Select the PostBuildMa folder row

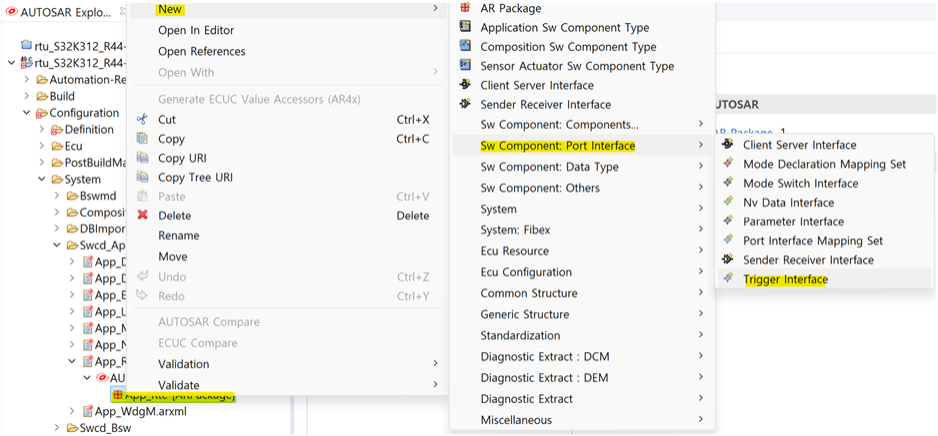click(x=90, y=163)
